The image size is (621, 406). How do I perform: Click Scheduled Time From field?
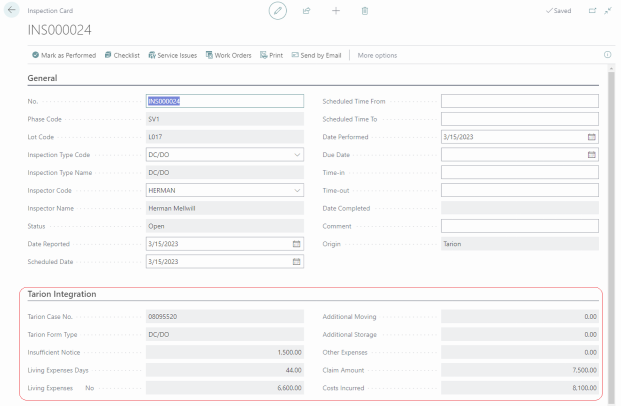tap(520, 101)
